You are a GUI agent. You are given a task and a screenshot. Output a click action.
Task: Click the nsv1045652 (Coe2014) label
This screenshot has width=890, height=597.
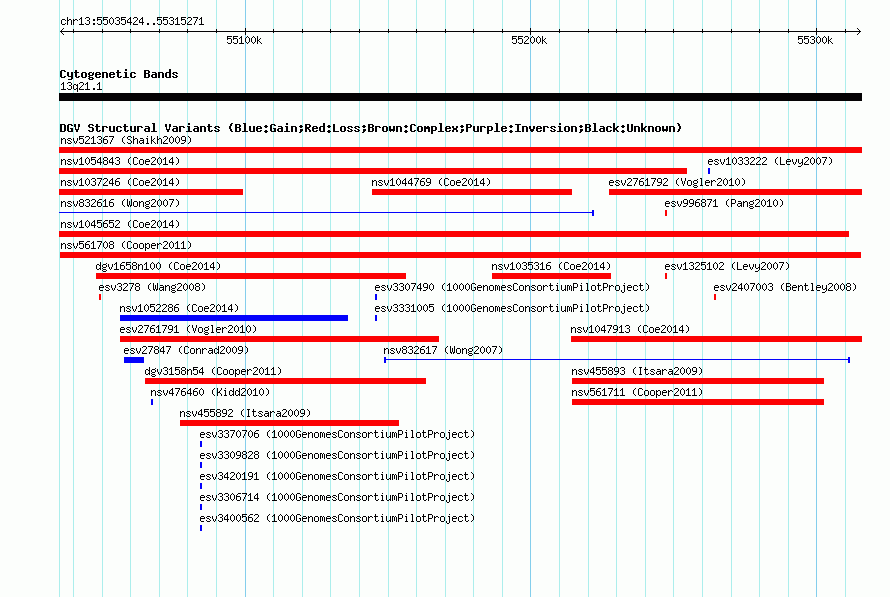point(120,224)
